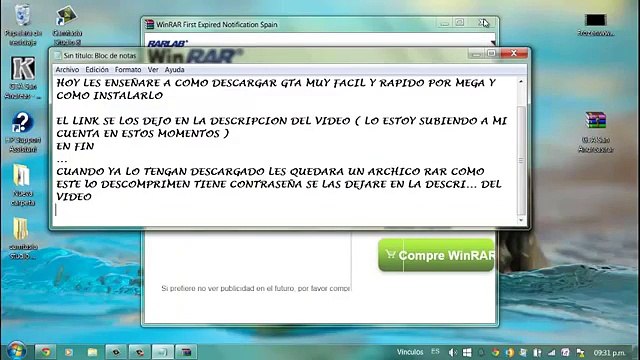Screen dimensions: 640x360
Task: Click the Notepad scrollbar down arrow
Action: point(521,220)
